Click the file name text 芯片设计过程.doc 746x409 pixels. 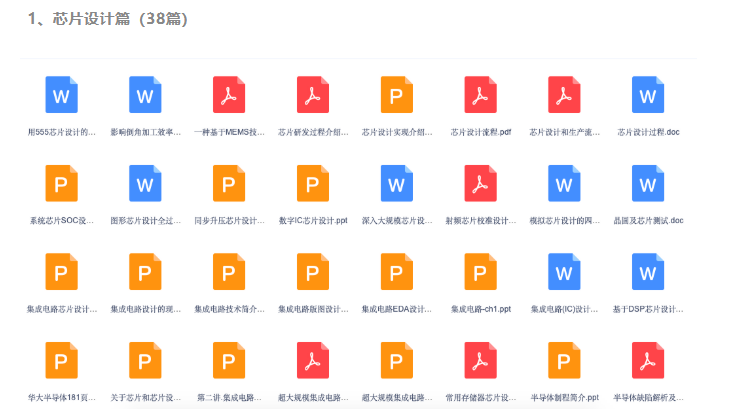[x=648, y=132]
